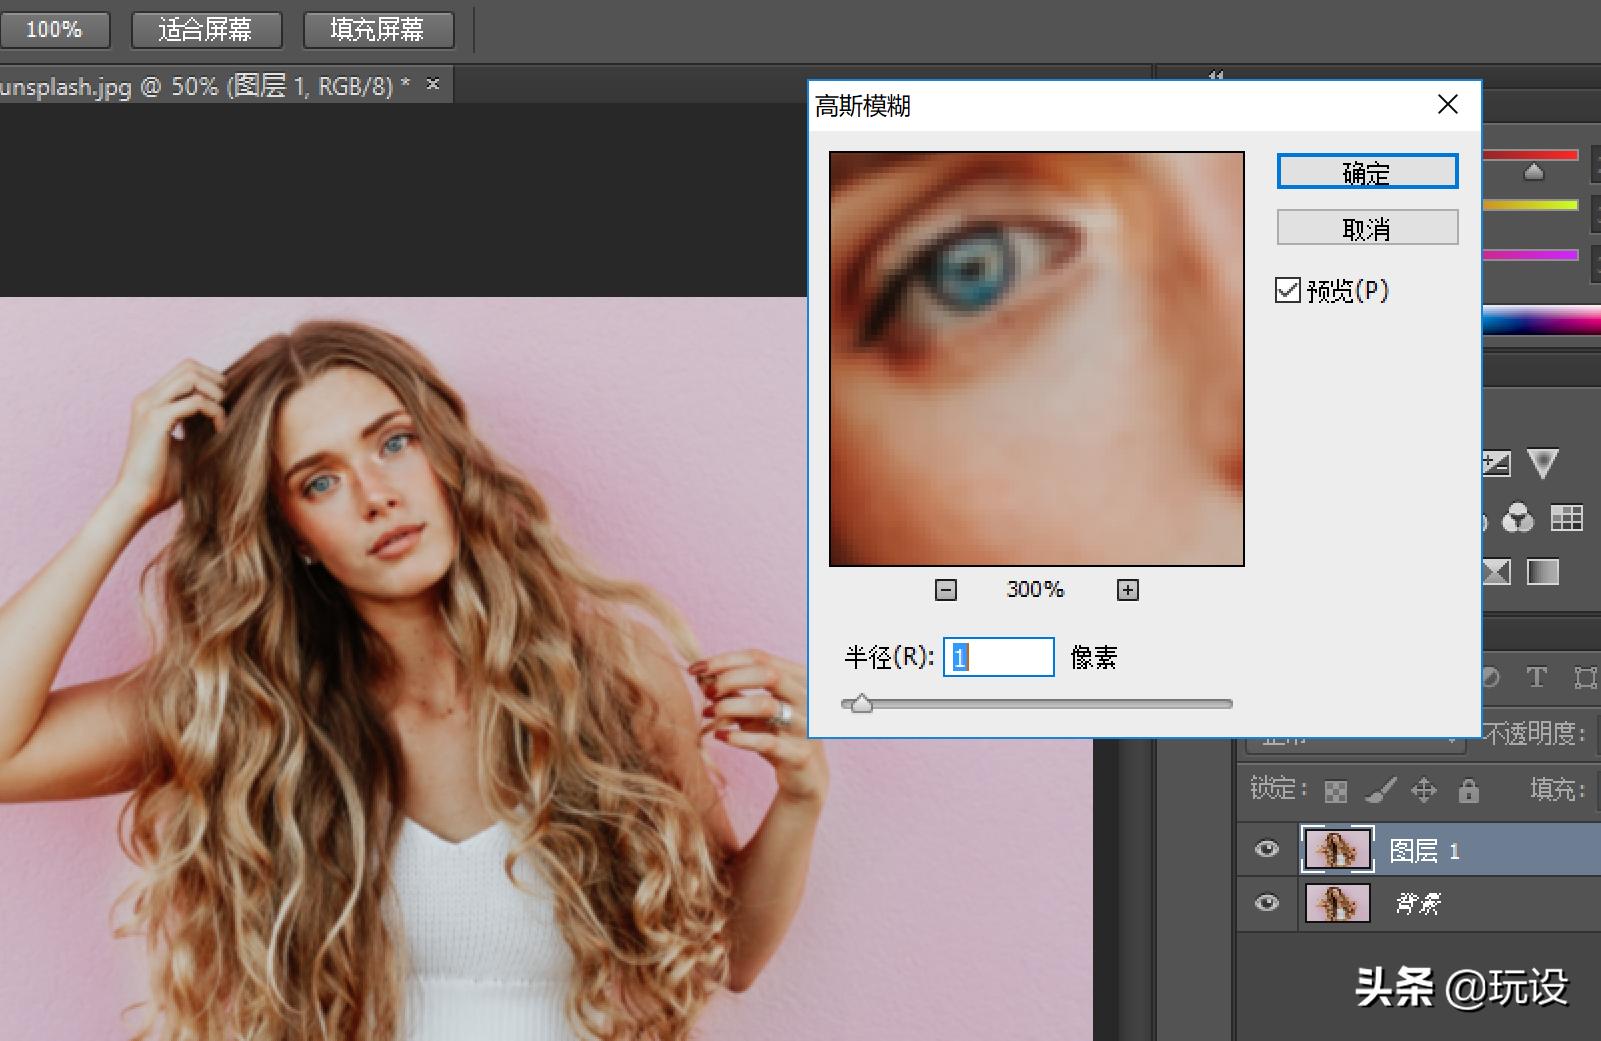Click the zoom in plus icon under preview
This screenshot has height=1041, width=1601.
tap(1127, 590)
